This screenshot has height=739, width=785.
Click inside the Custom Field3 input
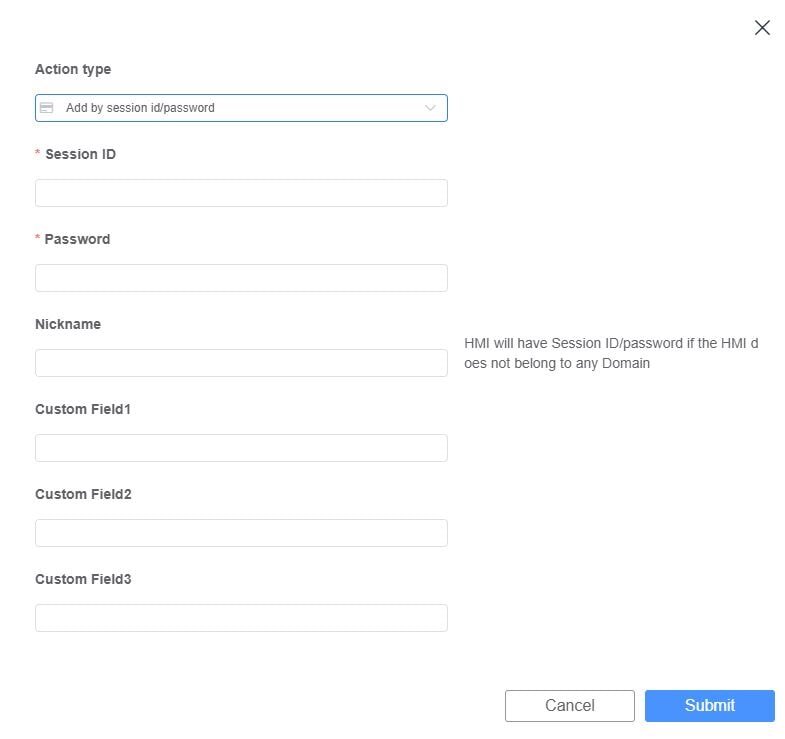click(x=241, y=618)
